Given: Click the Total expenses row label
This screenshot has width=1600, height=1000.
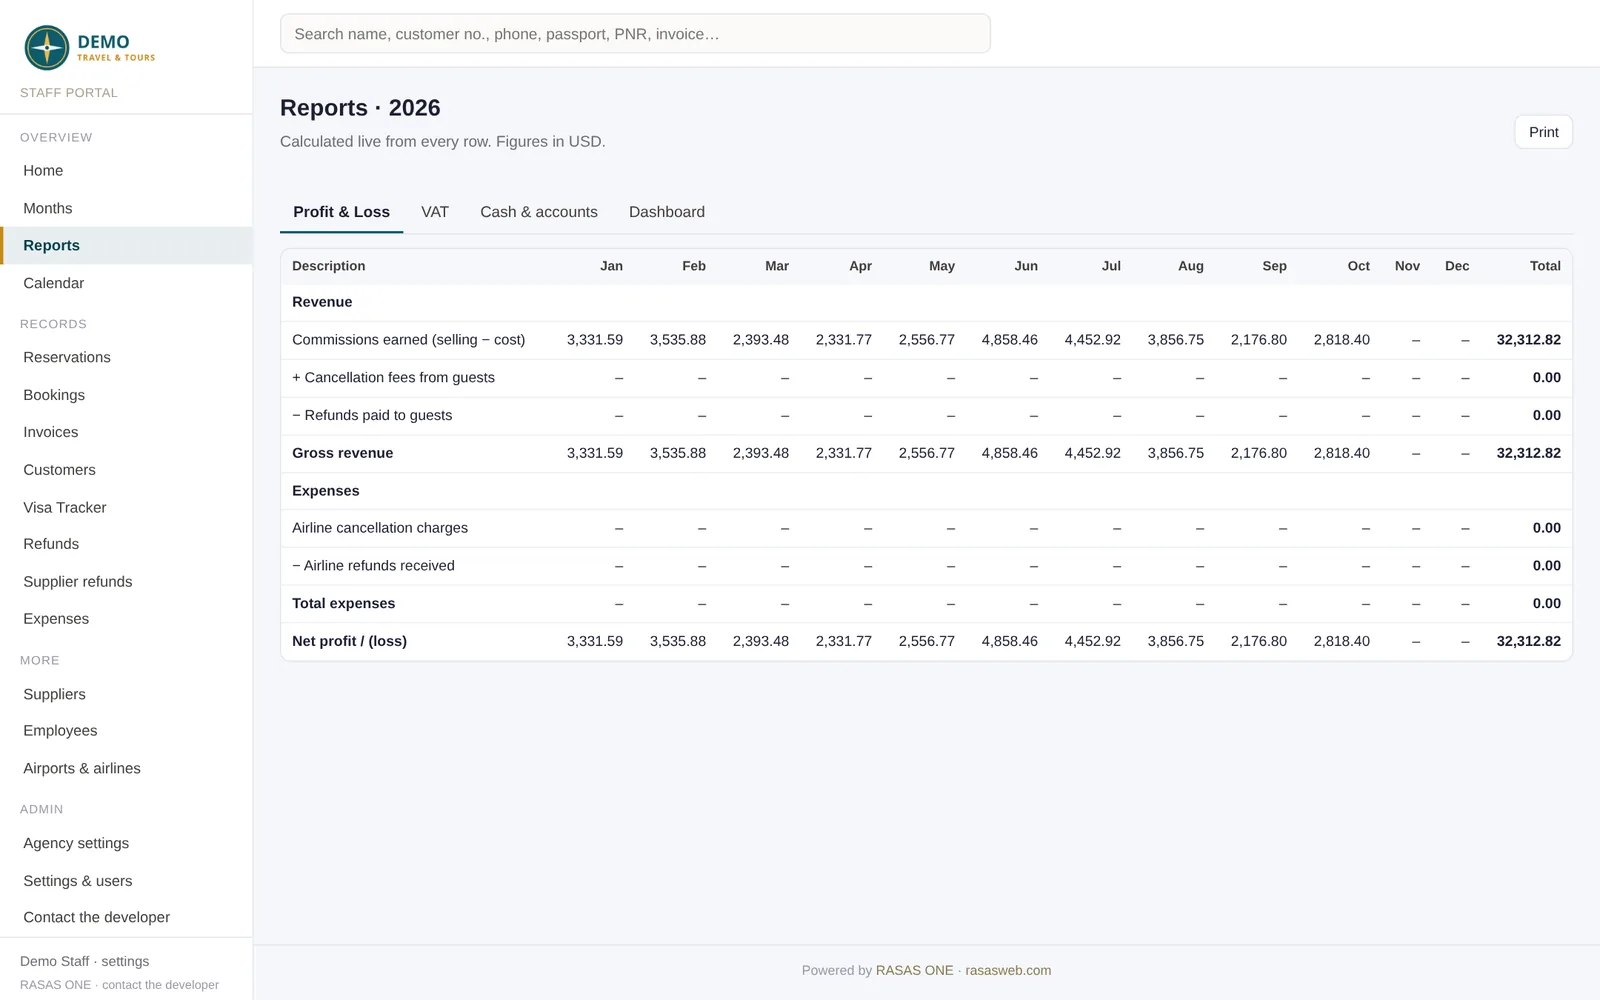Looking at the screenshot, I should [343, 603].
